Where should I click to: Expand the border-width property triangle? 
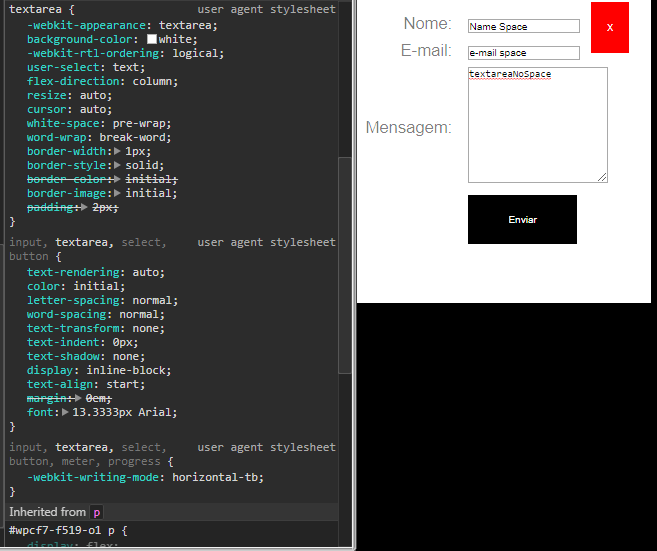pyautogui.click(x=117, y=151)
